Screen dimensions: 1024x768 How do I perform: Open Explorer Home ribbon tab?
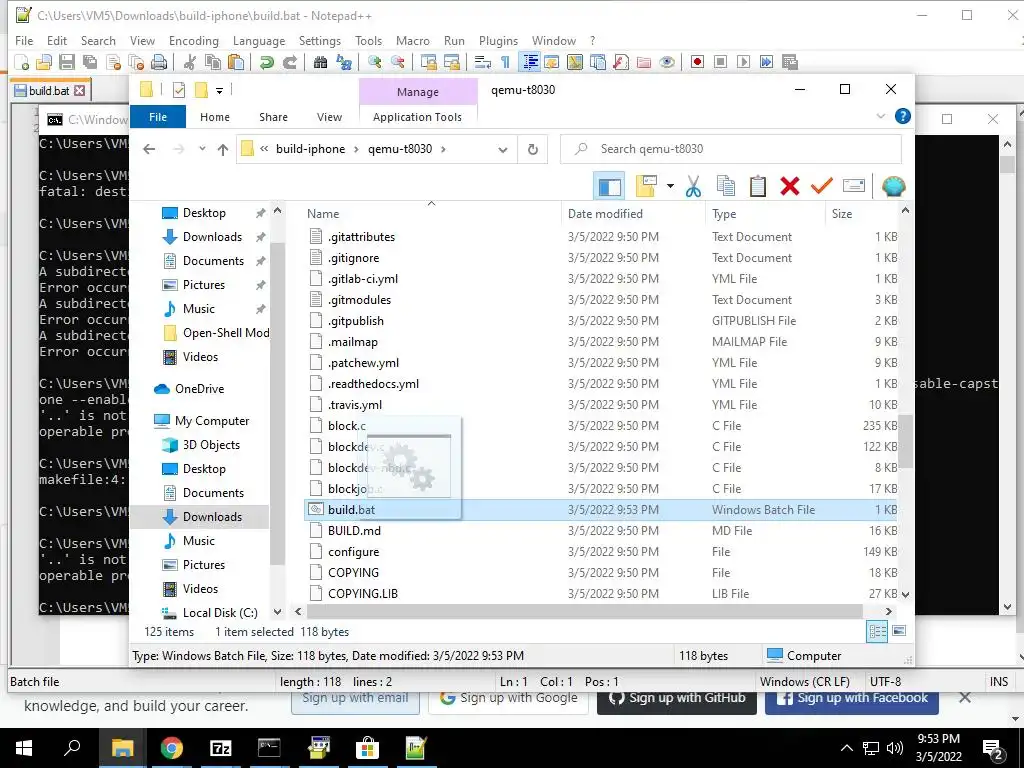pos(215,117)
